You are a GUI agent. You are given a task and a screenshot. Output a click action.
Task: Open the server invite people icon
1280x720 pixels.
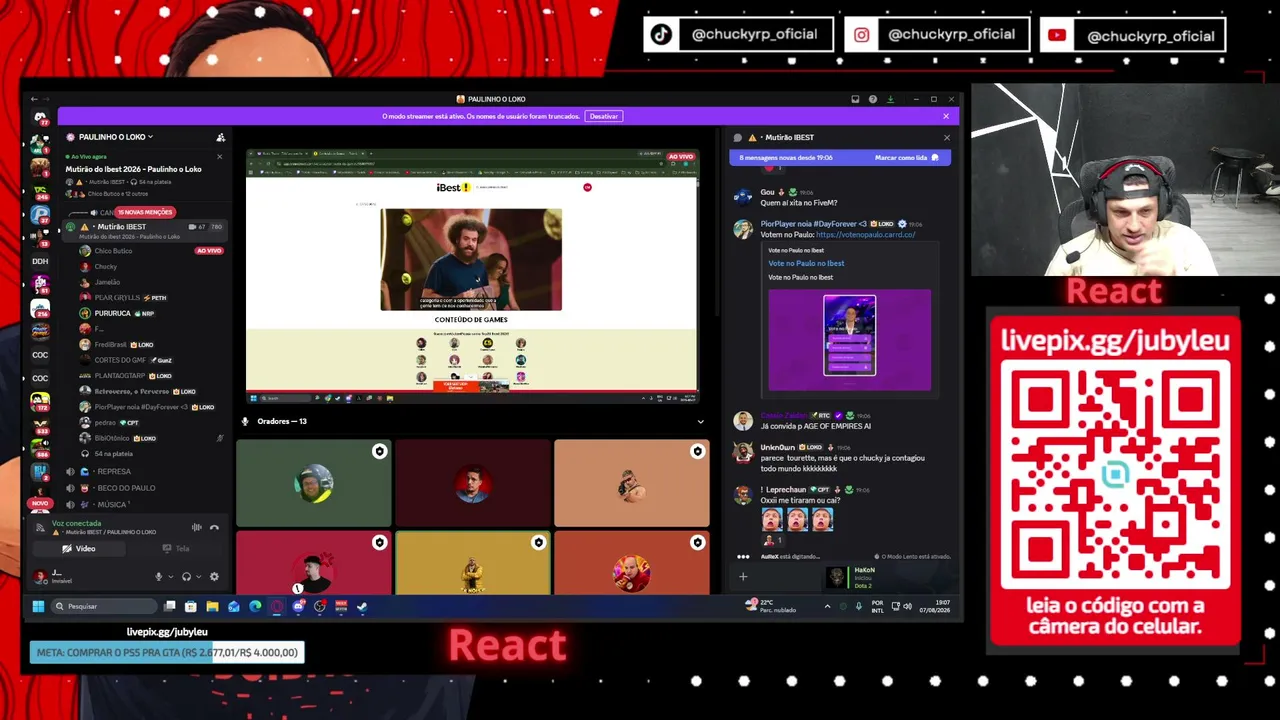[220, 137]
